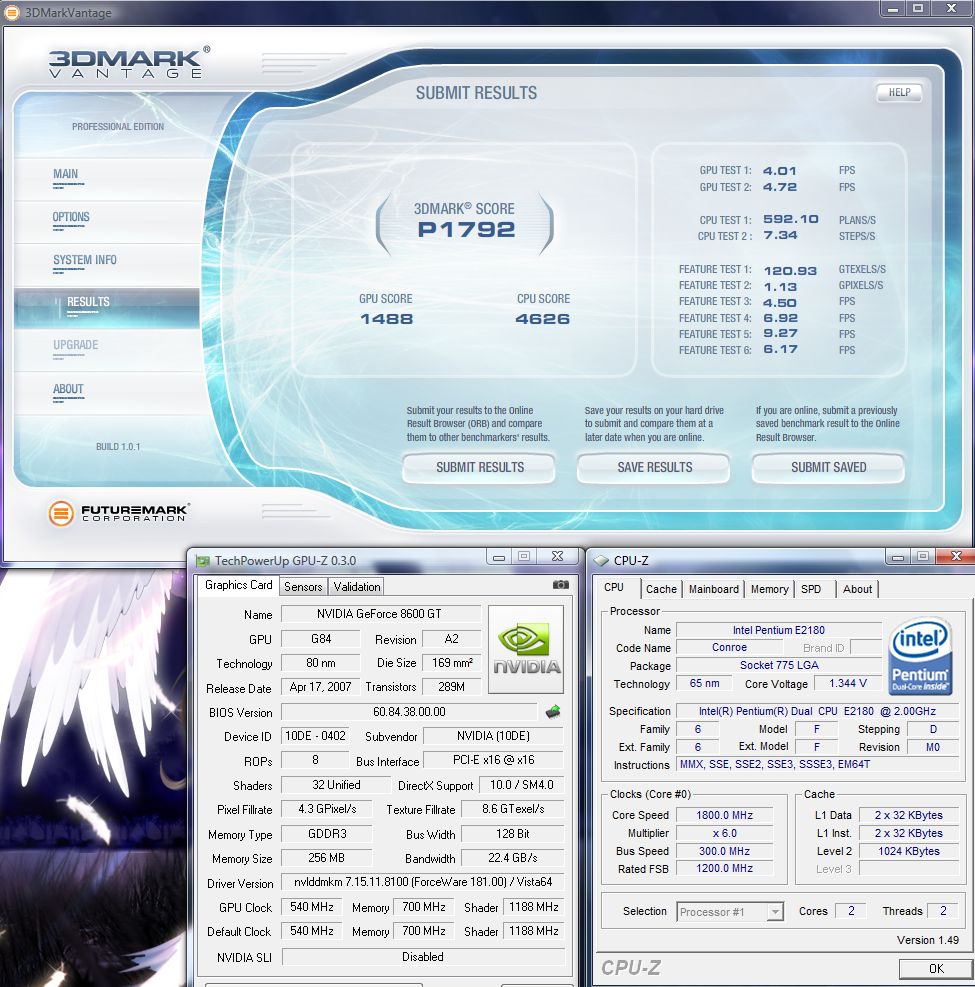
Task: Switch to Cache tab in CPU-Z
Action: 661,589
